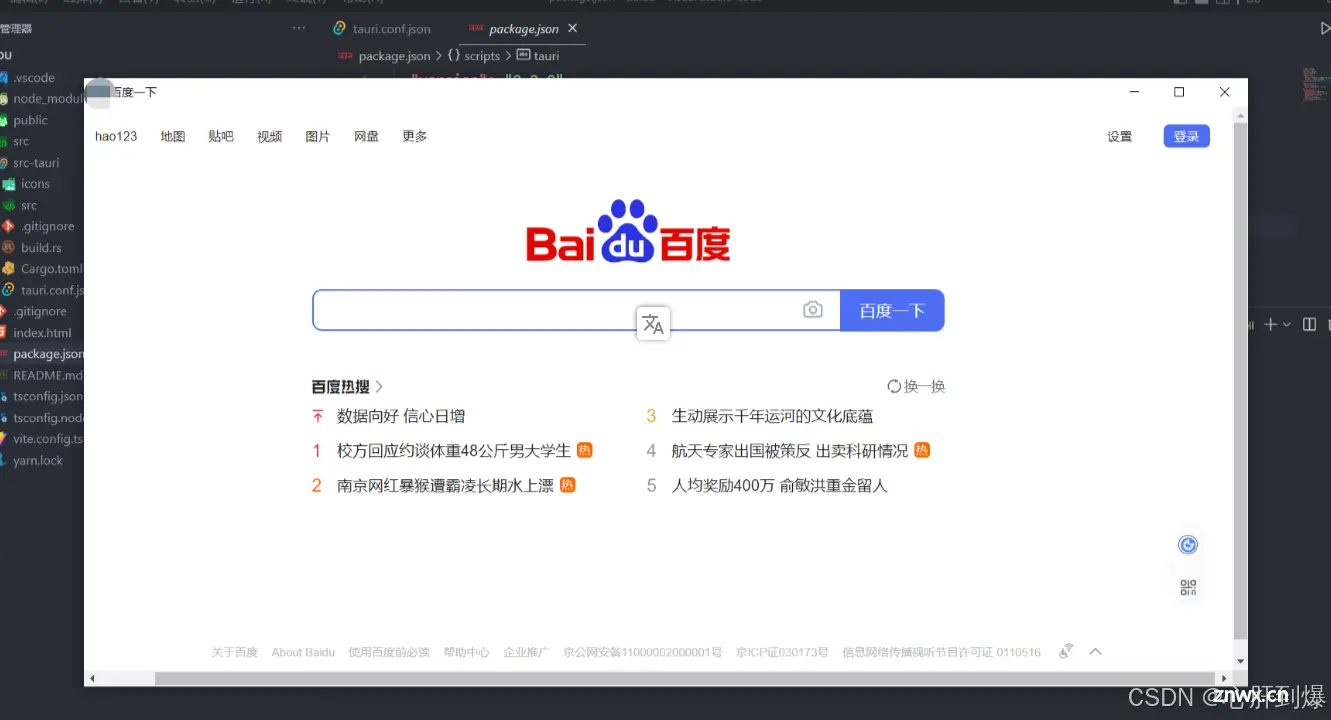Image resolution: width=1331 pixels, height=720 pixels.
Task: Open the 贴吧 nav link
Action: [x=221, y=136]
